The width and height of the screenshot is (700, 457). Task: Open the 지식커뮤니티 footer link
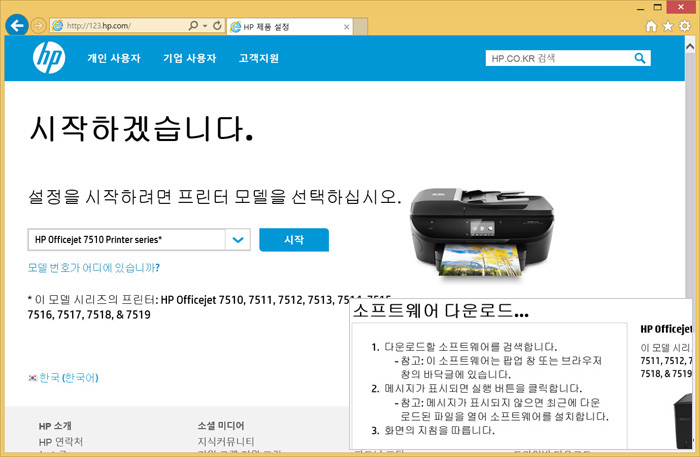point(226,442)
